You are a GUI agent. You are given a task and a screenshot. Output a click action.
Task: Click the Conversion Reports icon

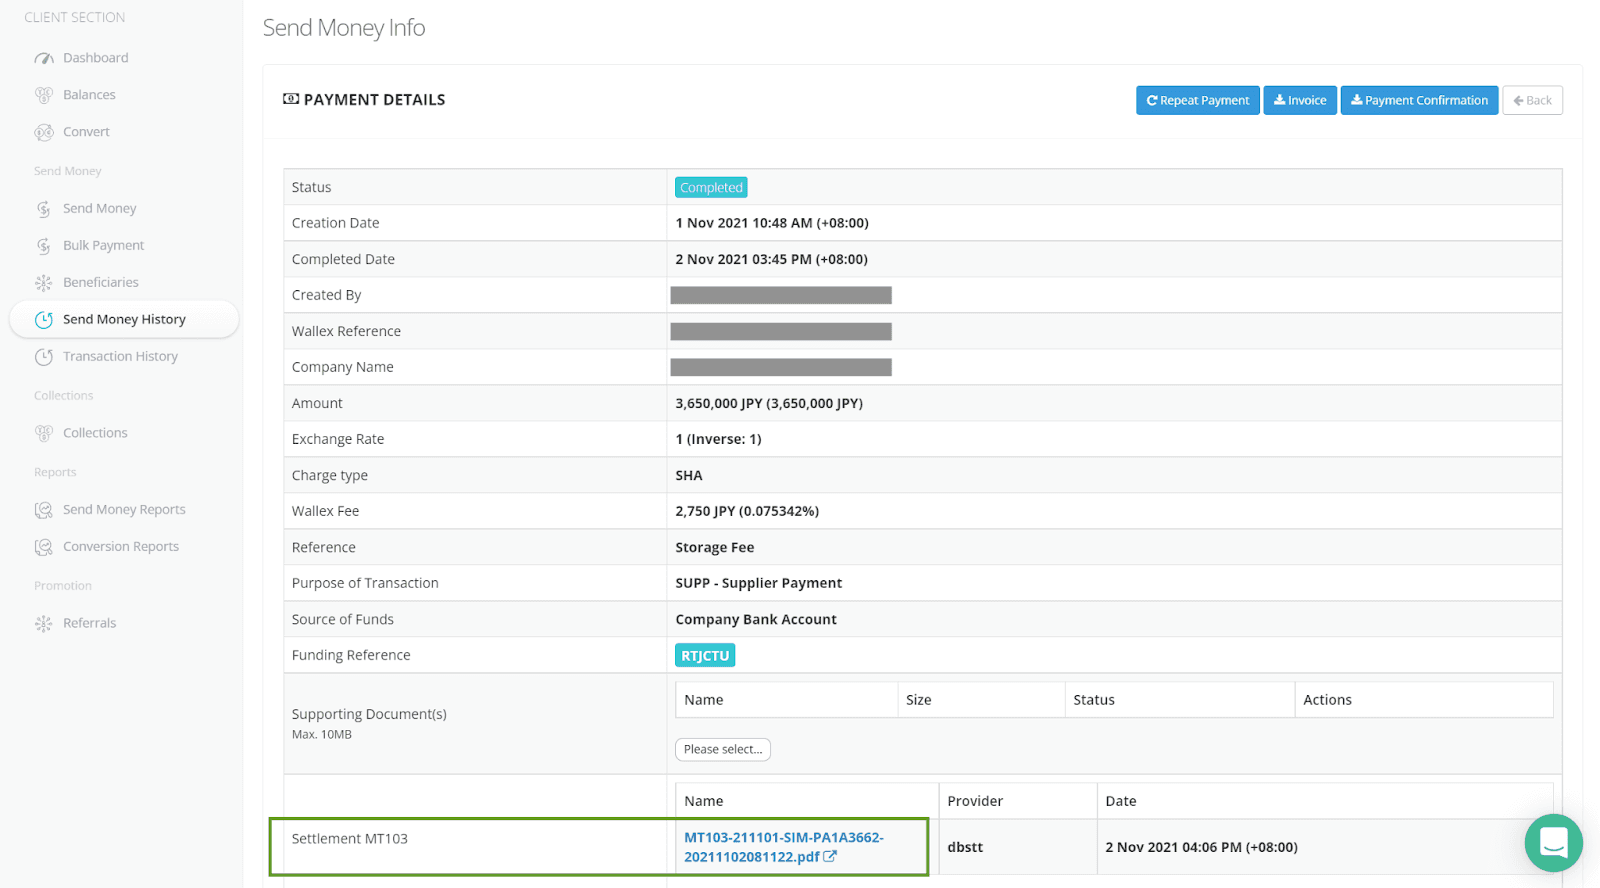[x=44, y=547]
